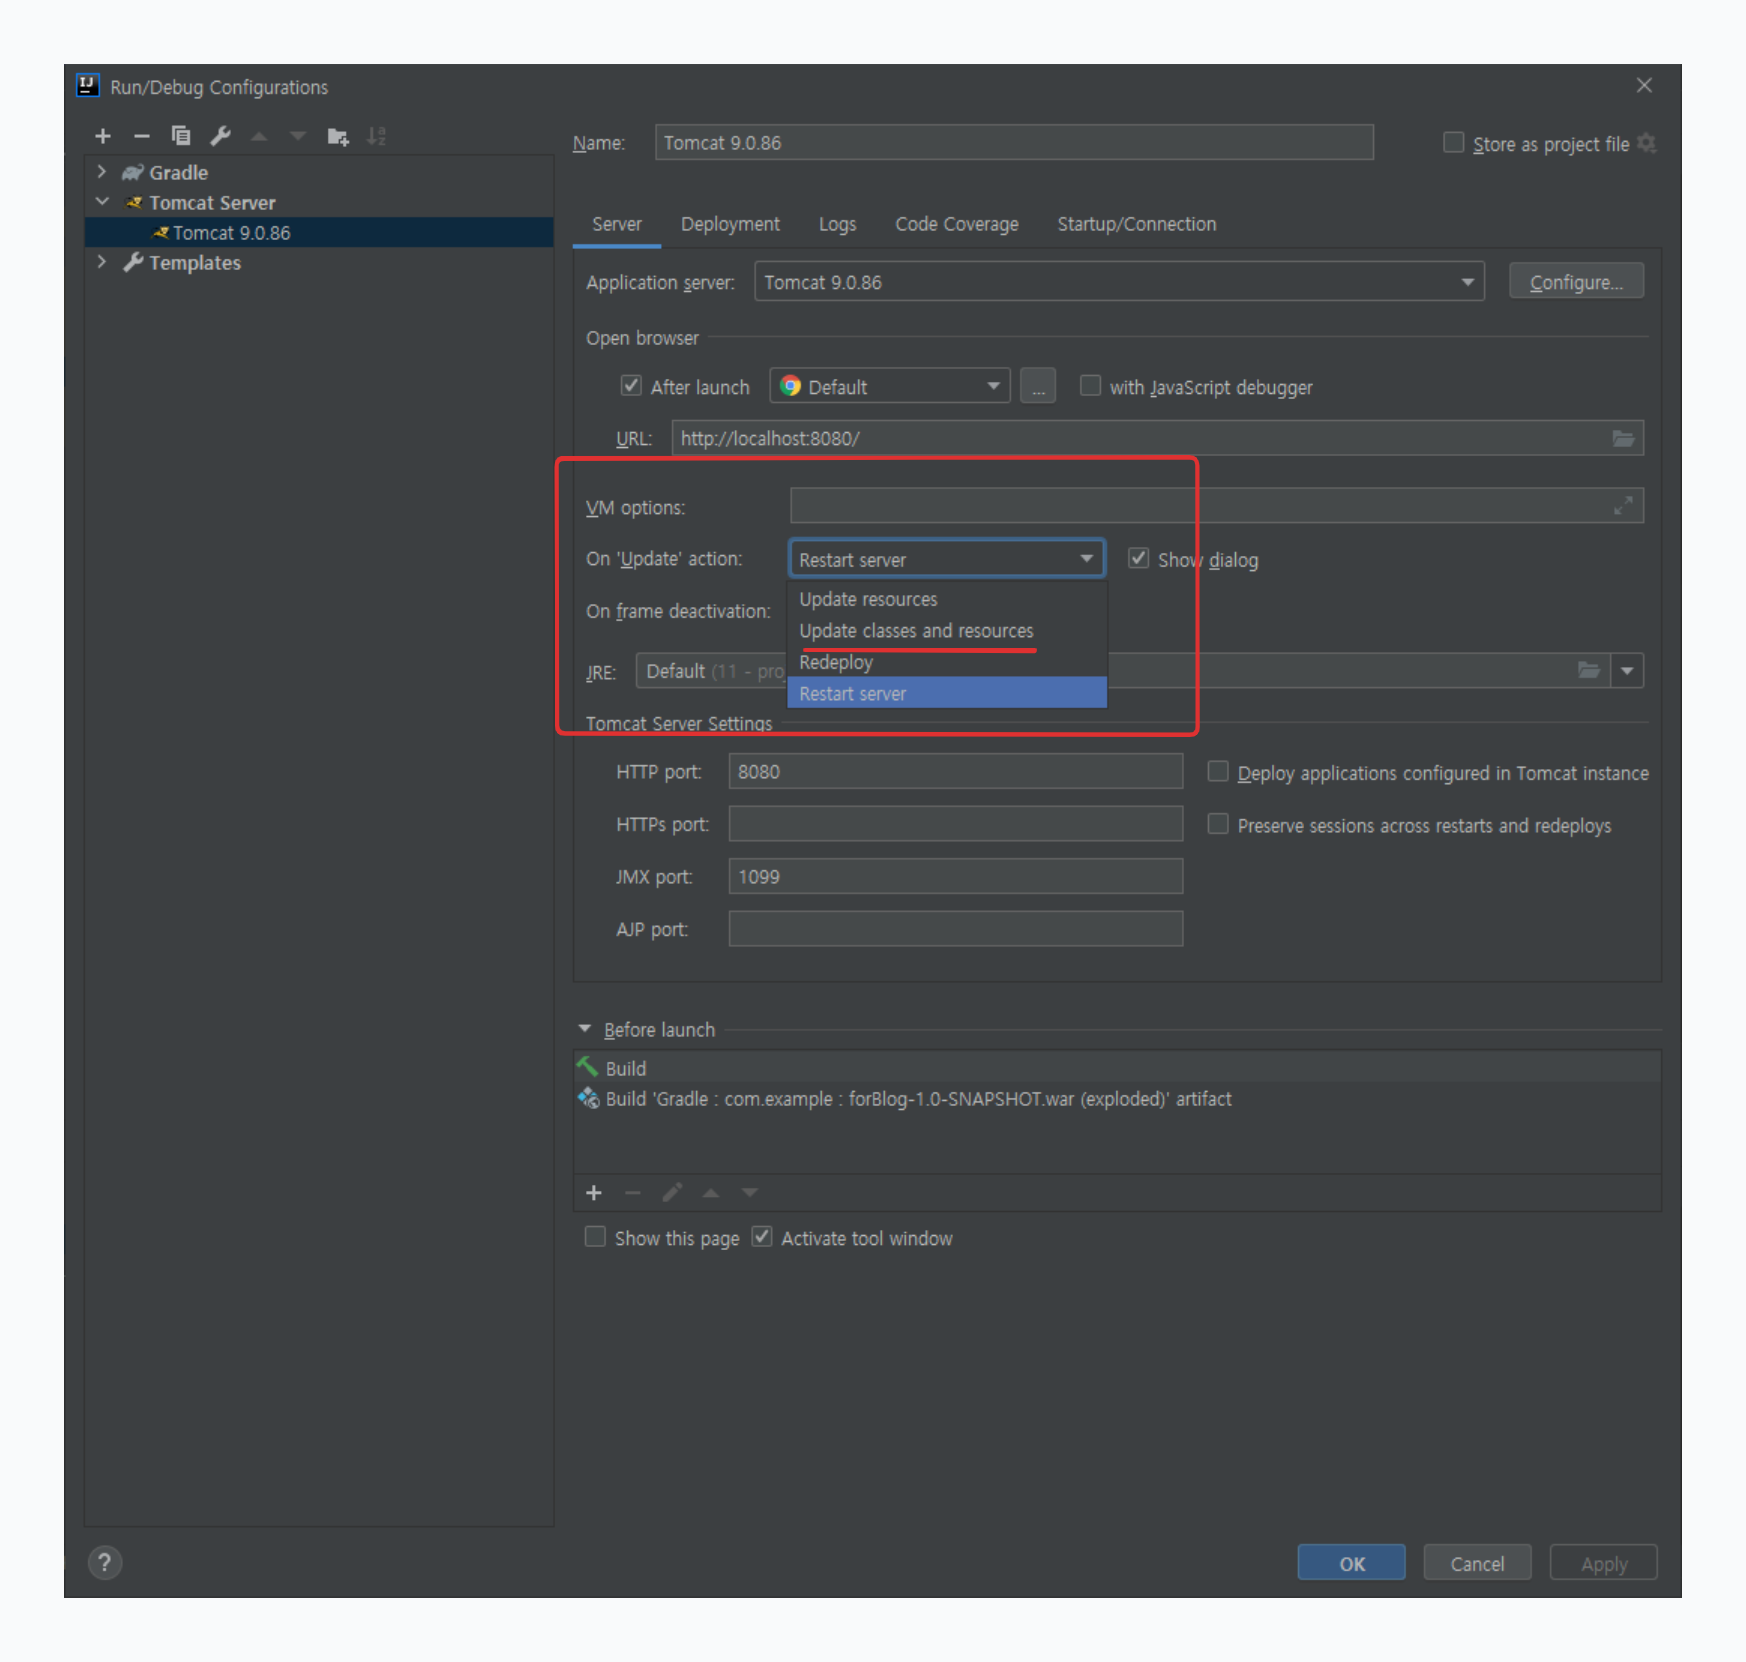Toggle Show this page checkbox
The image size is (1746, 1662).
(595, 1237)
